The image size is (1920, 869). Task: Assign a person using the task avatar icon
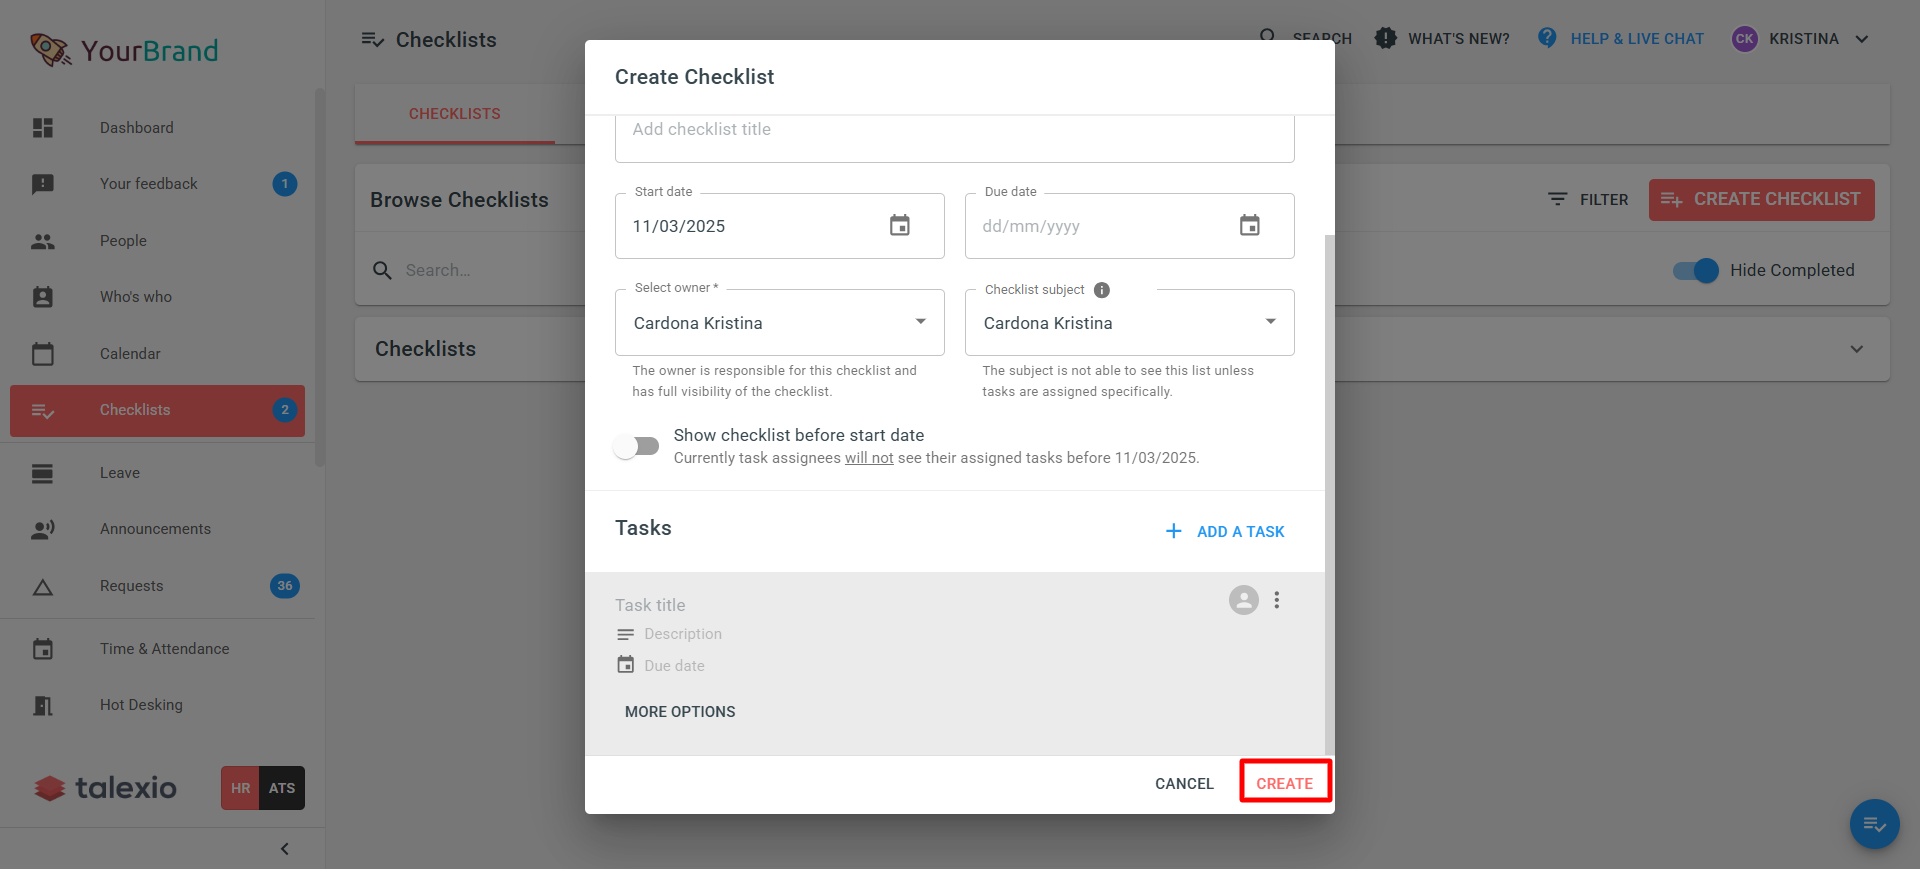tap(1244, 600)
